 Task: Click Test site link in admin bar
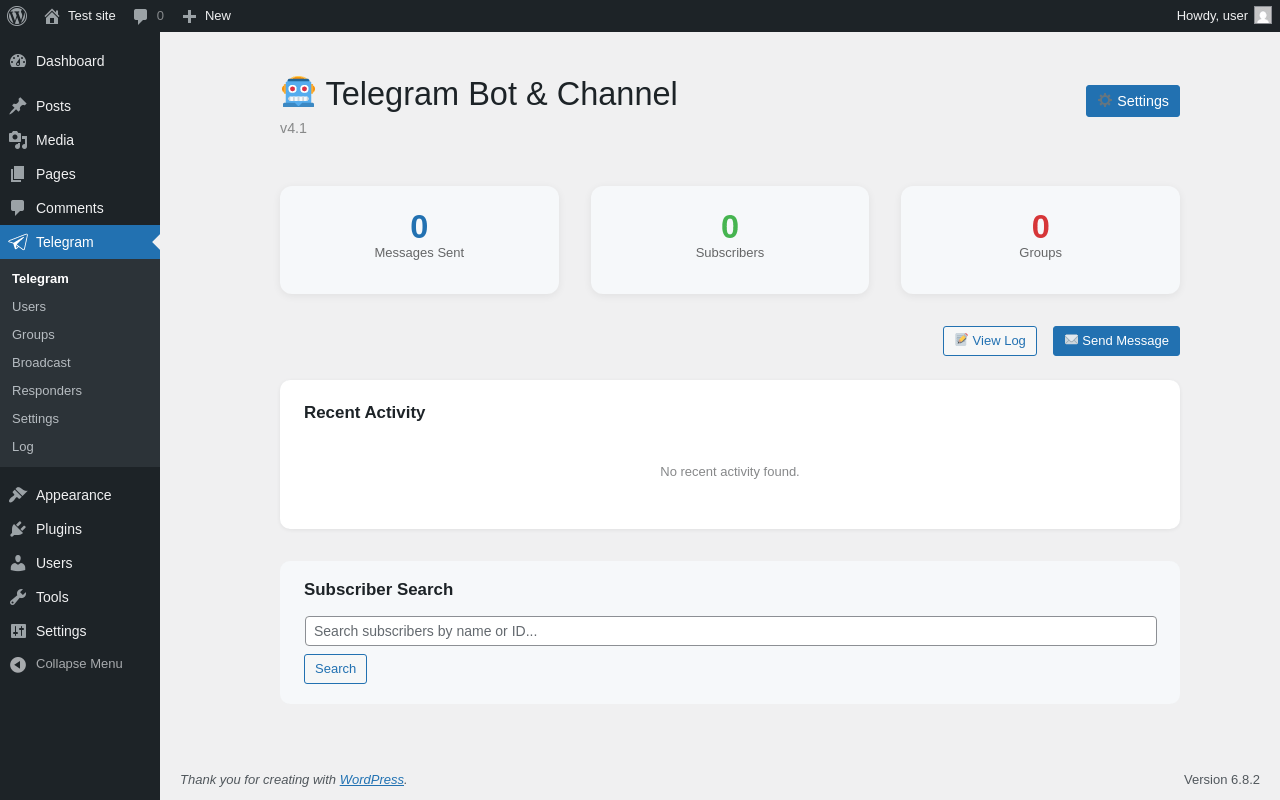click(x=92, y=16)
